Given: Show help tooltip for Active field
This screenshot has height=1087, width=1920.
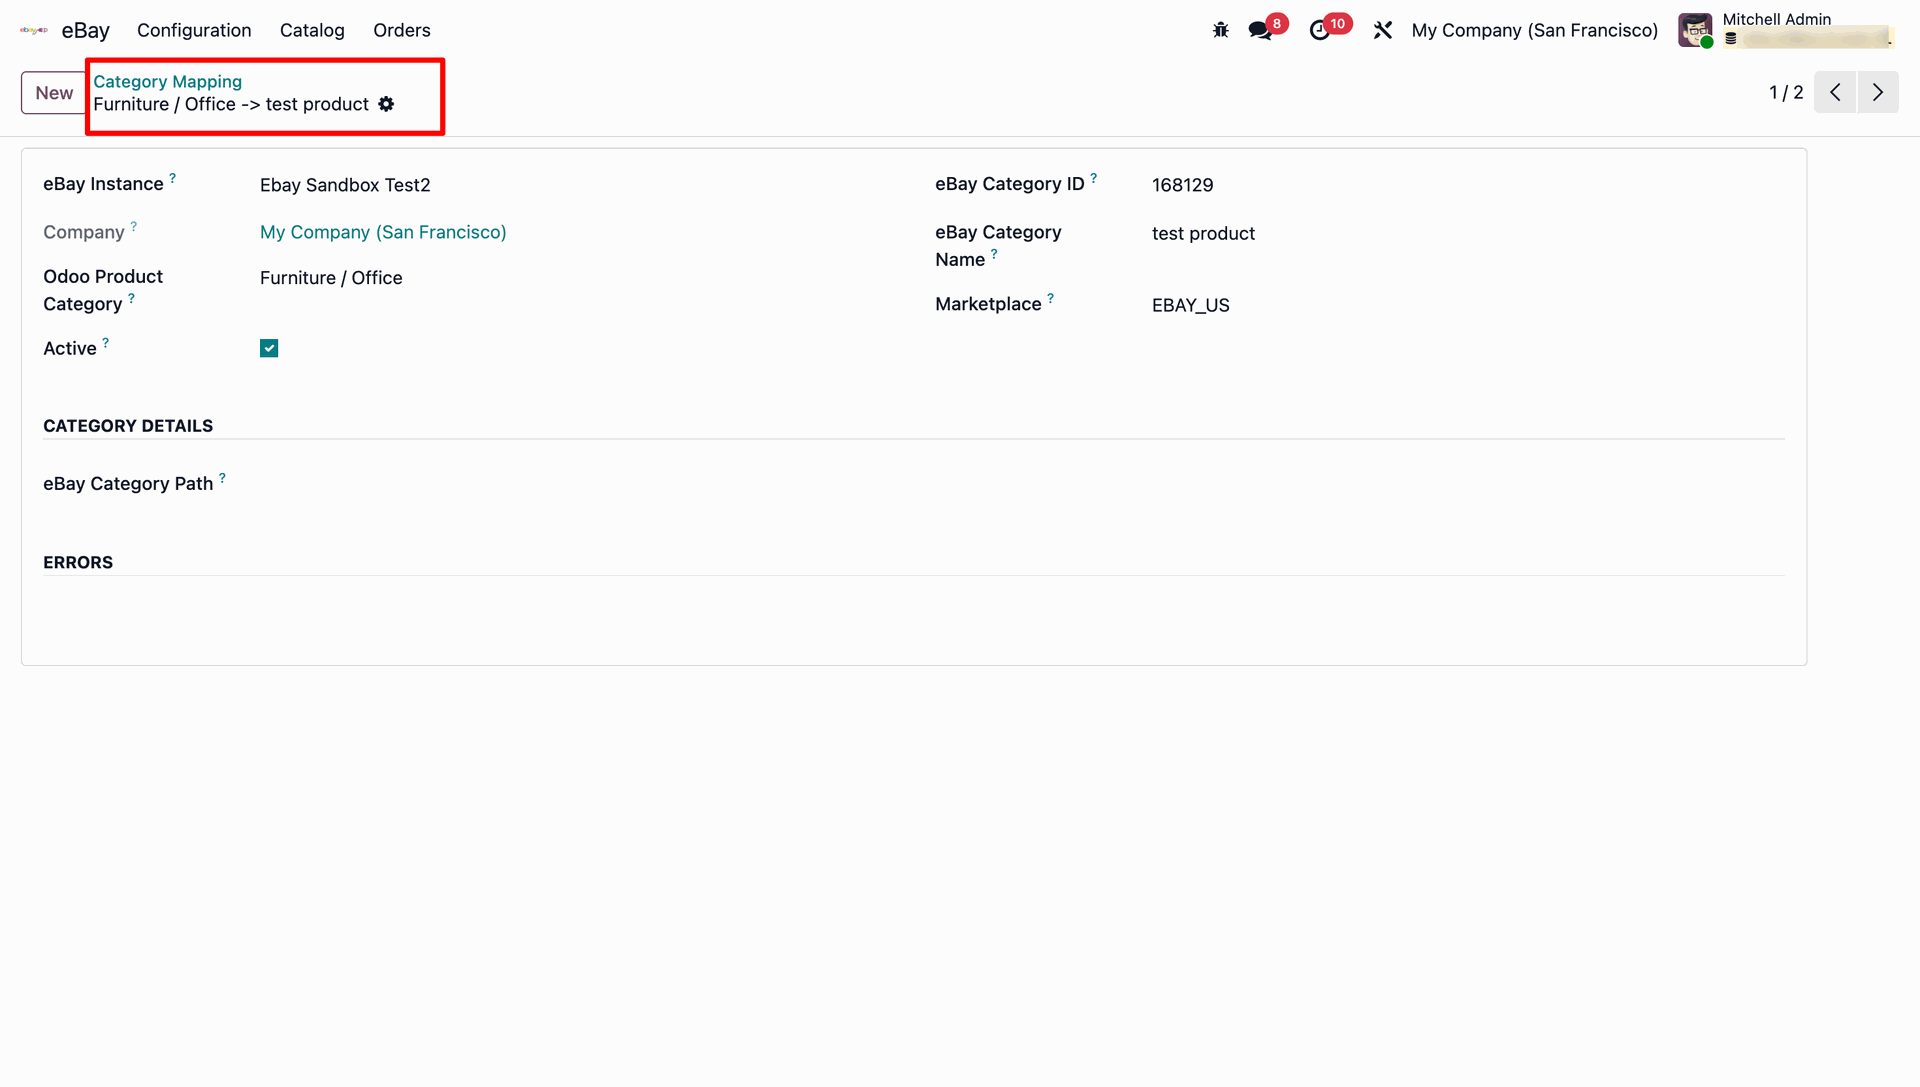Looking at the screenshot, I should tap(105, 342).
